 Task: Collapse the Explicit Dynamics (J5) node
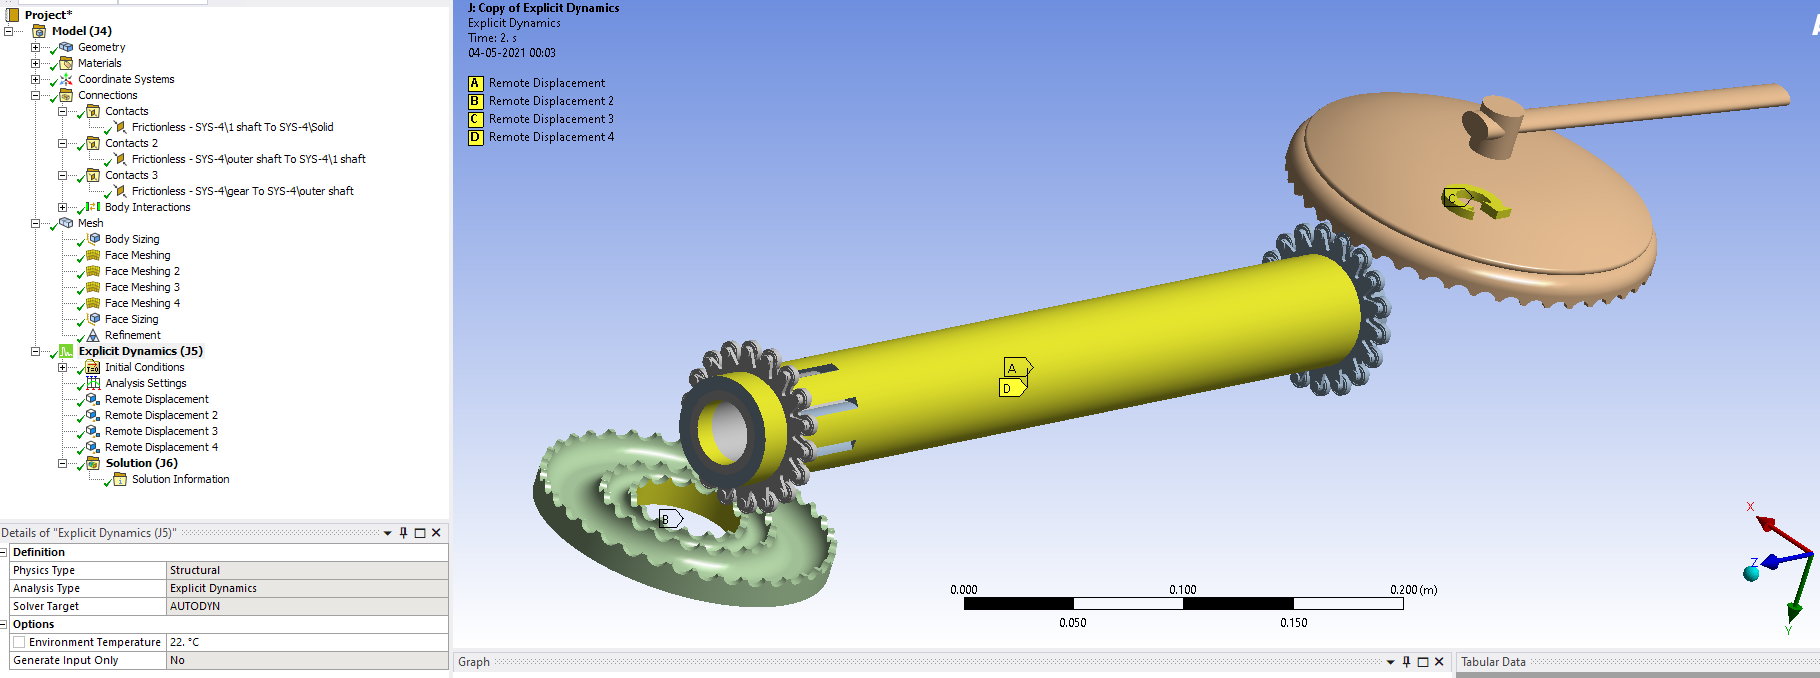pos(36,351)
